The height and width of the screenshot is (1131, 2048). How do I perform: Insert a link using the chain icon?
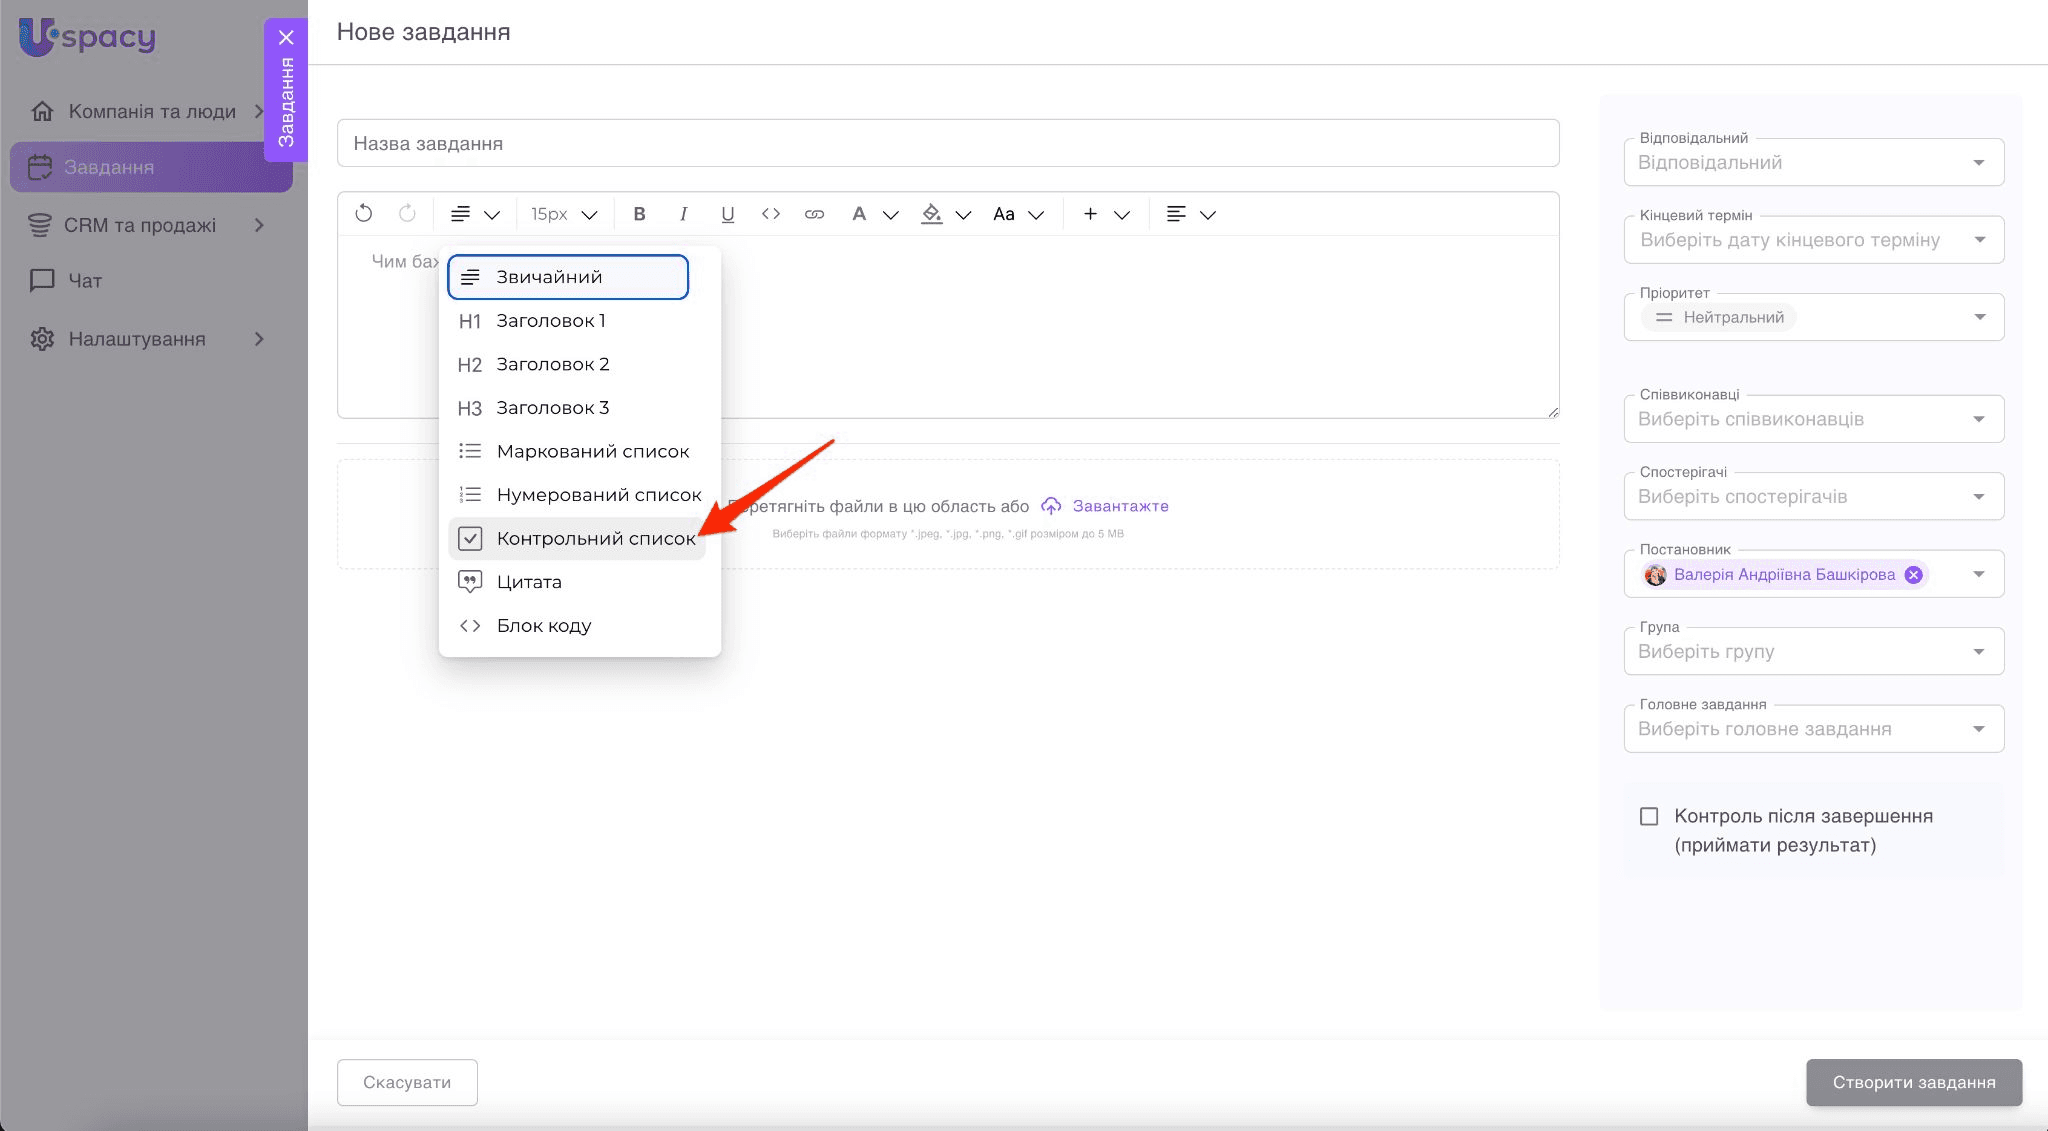pyautogui.click(x=814, y=214)
